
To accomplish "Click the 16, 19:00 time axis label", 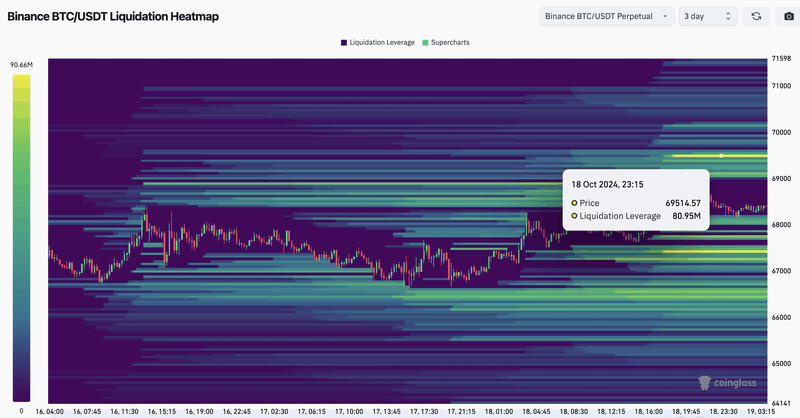I will [199, 411].
